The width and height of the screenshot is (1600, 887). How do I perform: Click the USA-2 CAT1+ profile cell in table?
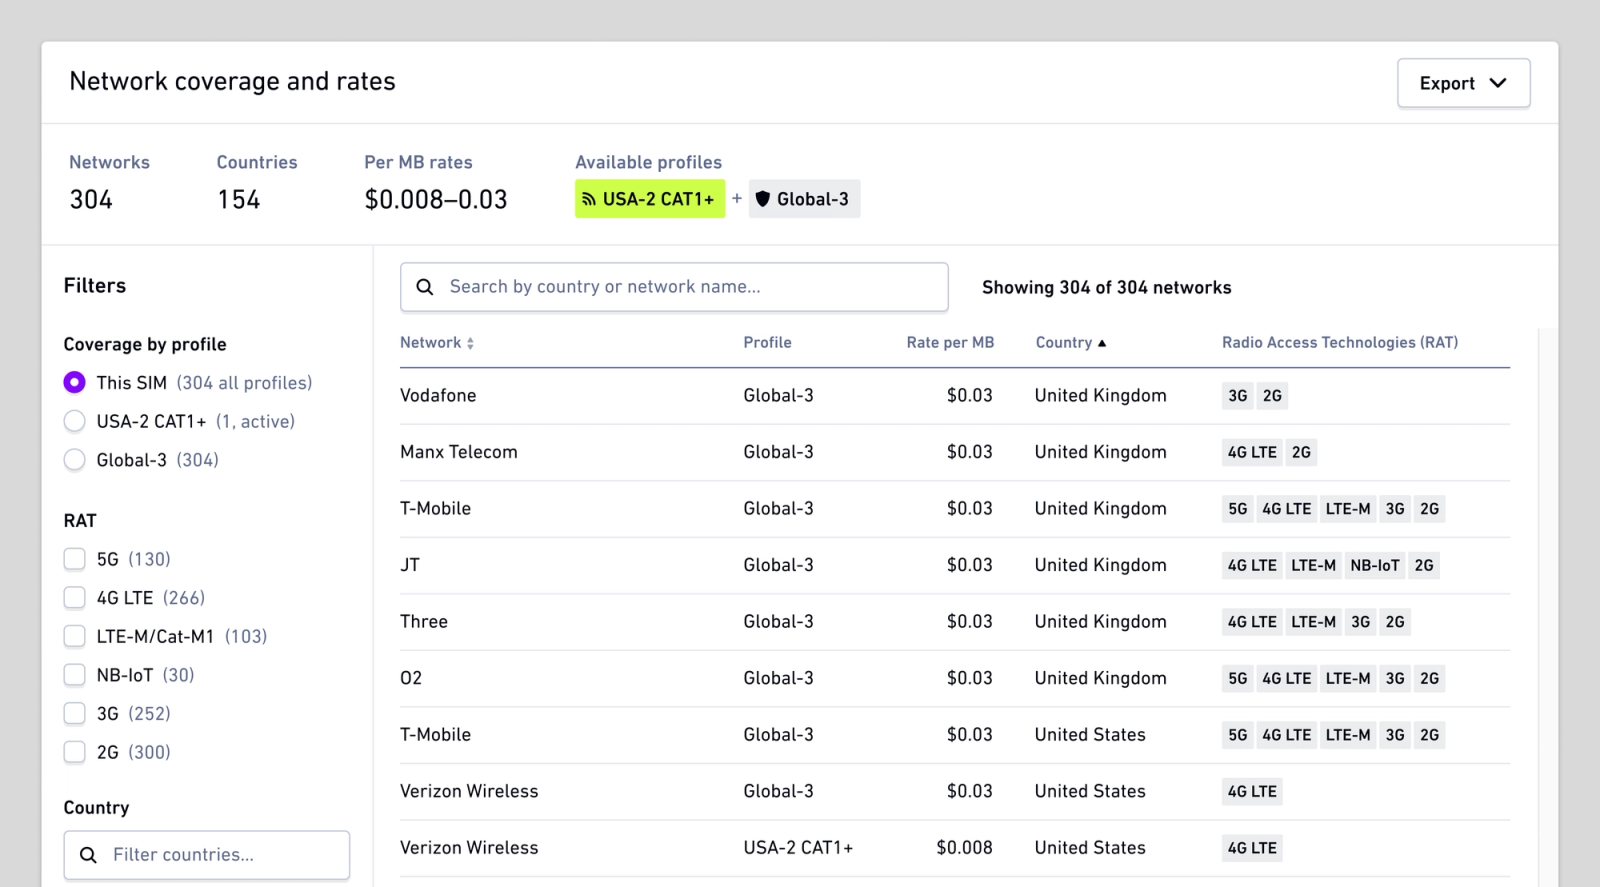[x=798, y=848]
